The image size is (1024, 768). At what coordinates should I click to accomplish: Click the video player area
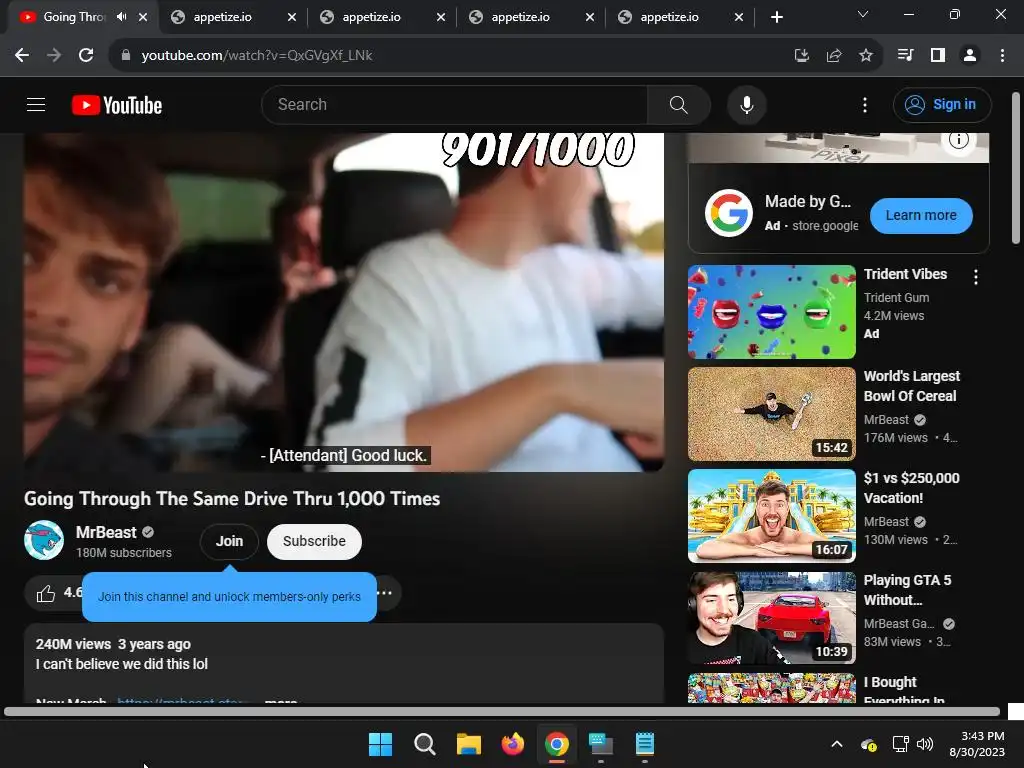344,302
